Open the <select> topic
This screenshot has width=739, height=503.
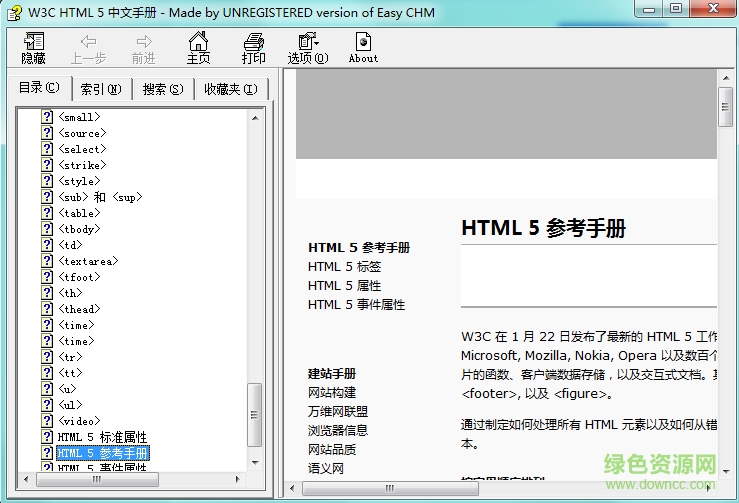pos(82,149)
